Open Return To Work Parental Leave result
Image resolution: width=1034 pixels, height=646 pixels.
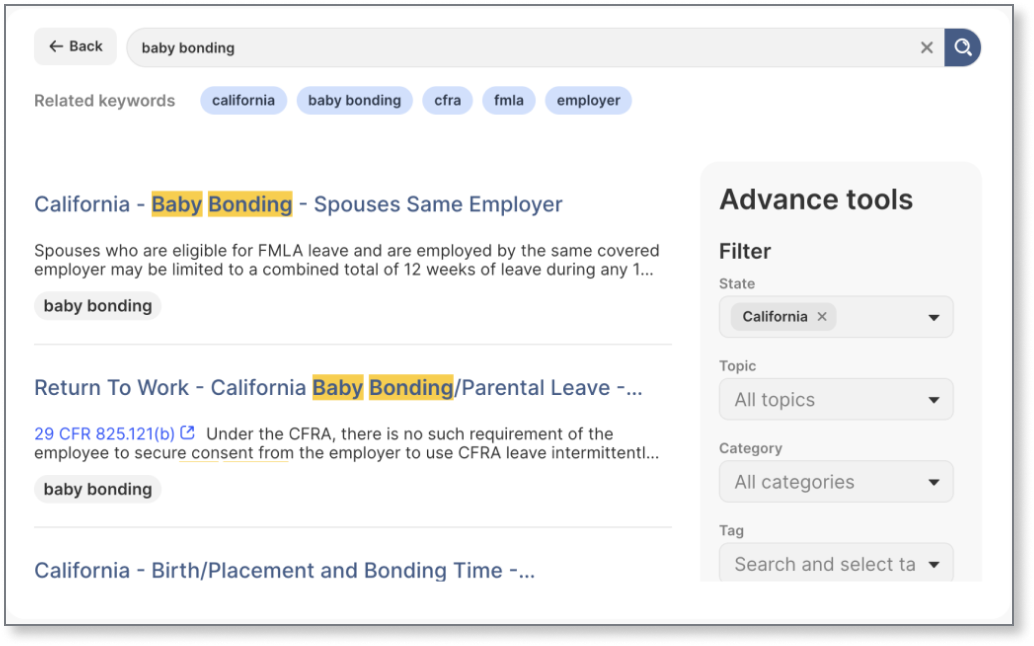[x=338, y=387]
